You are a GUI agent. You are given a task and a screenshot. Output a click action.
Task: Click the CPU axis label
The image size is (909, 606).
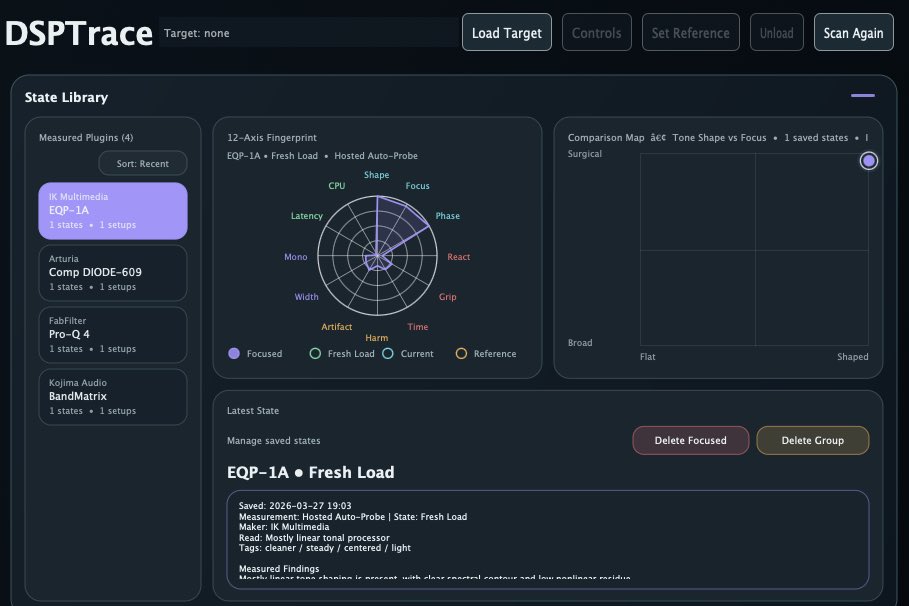pos(337,186)
